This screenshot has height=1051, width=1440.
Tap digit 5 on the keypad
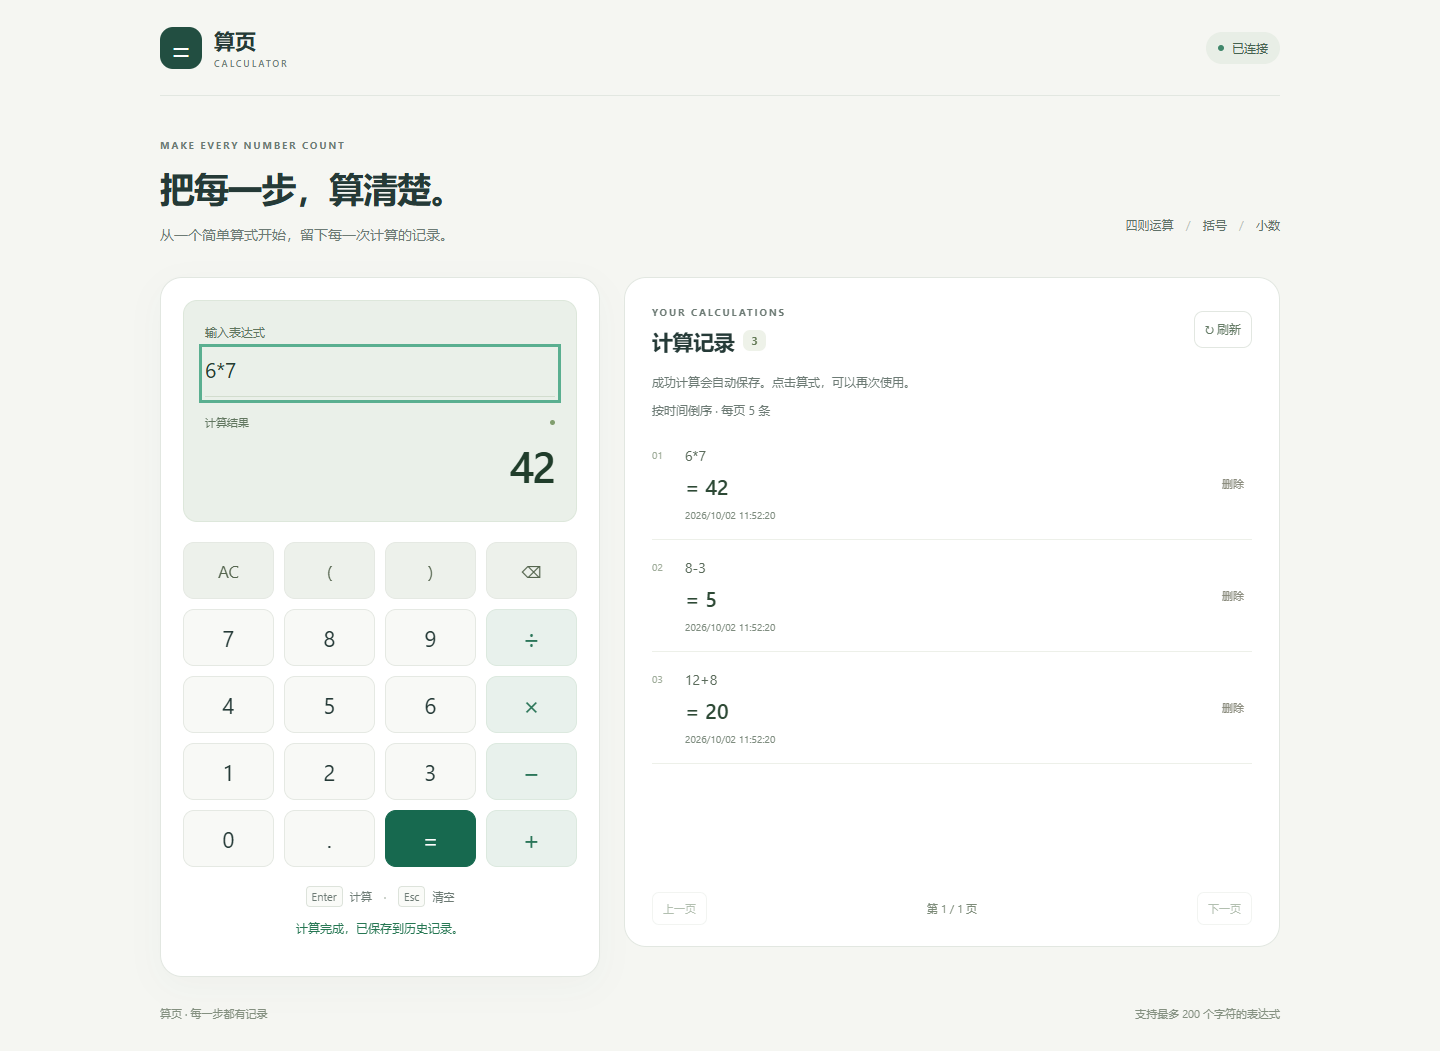click(329, 705)
